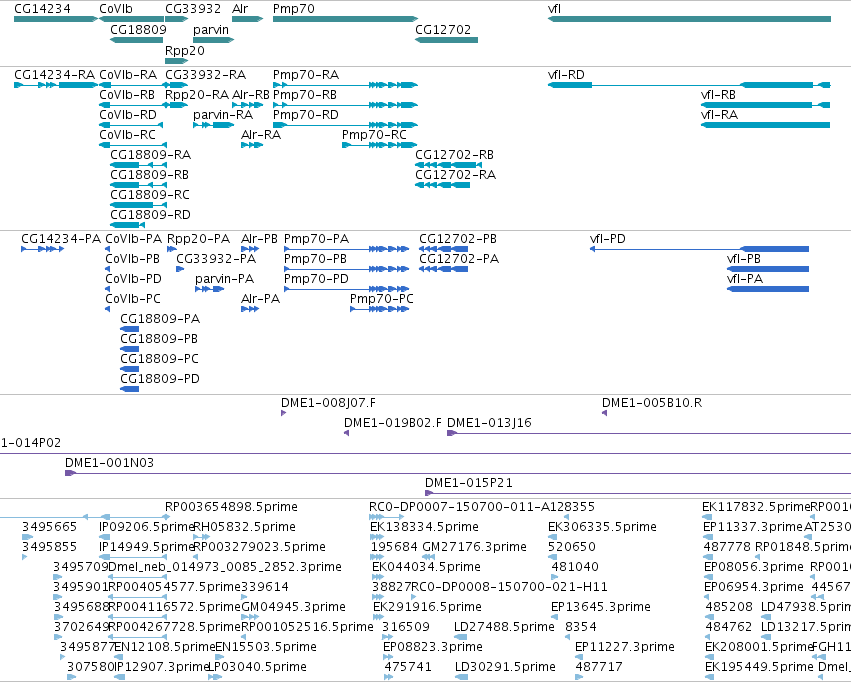
Task: Select the parvin-PA protein glyph
Action: (x=209, y=289)
